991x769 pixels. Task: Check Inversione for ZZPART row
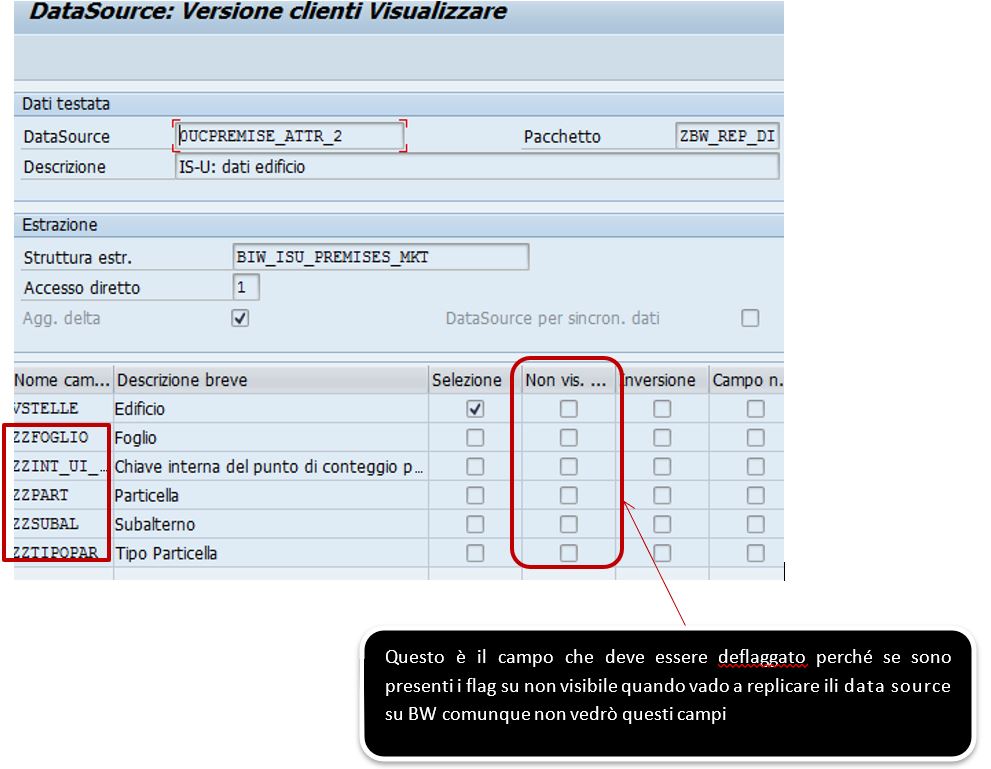click(662, 495)
